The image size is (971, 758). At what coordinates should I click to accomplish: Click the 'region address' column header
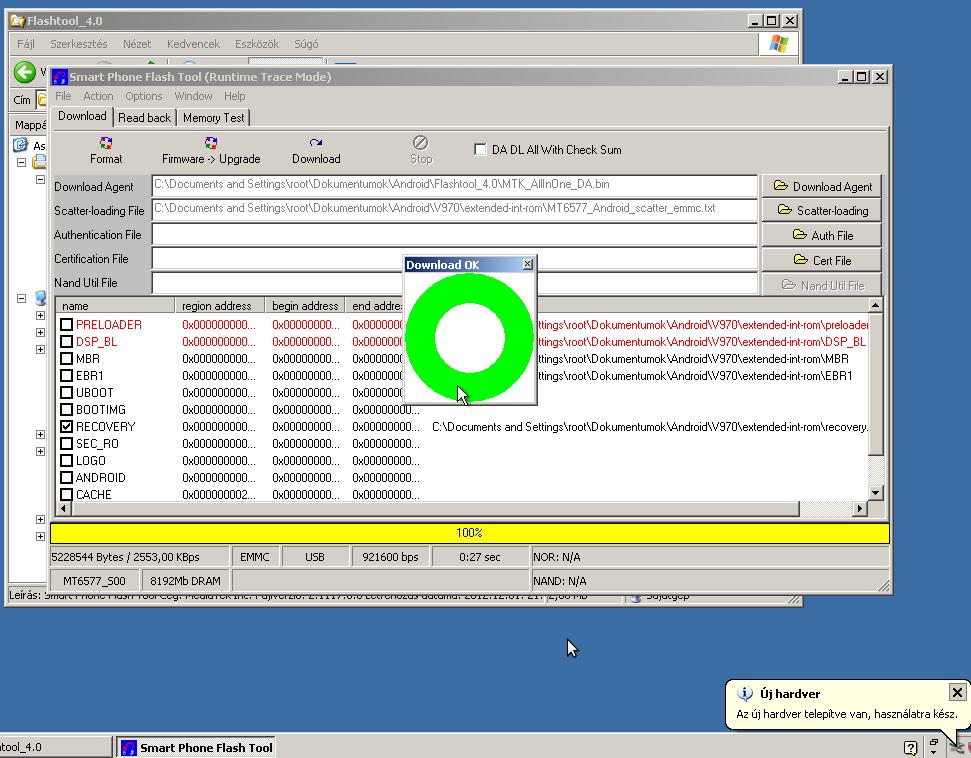[x=220, y=306]
